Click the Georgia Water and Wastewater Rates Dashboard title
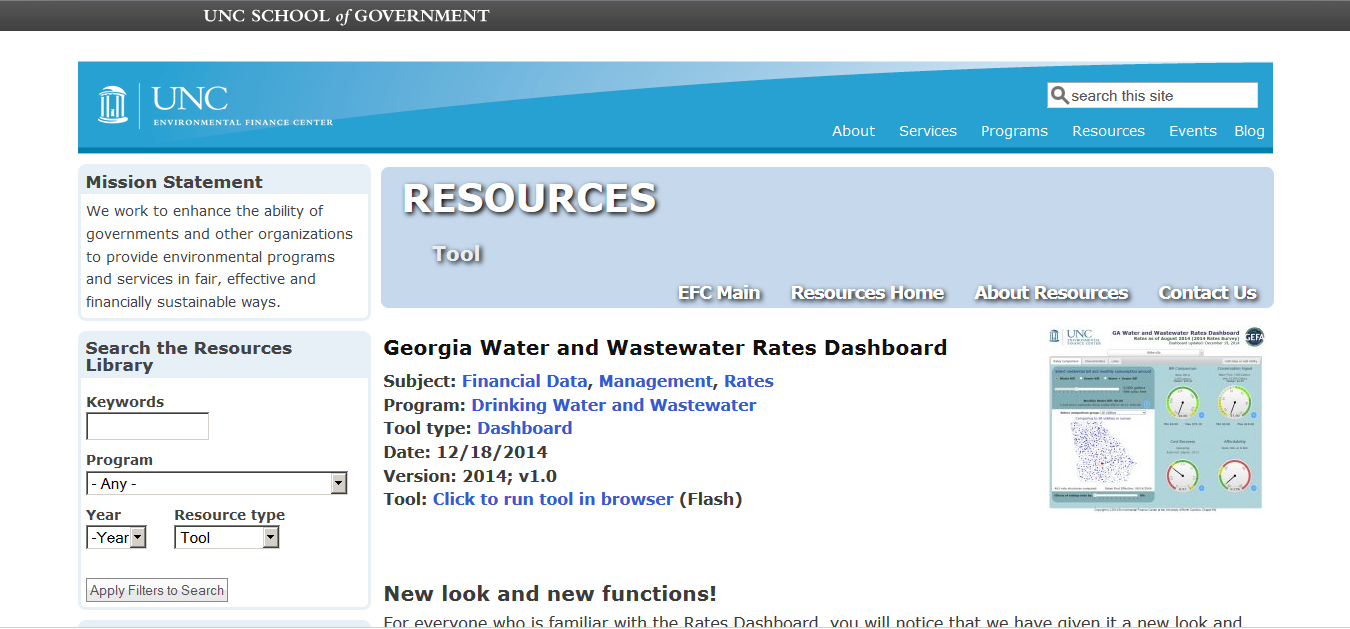The width and height of the screenshot is (1350, 629). coord(665,348)
